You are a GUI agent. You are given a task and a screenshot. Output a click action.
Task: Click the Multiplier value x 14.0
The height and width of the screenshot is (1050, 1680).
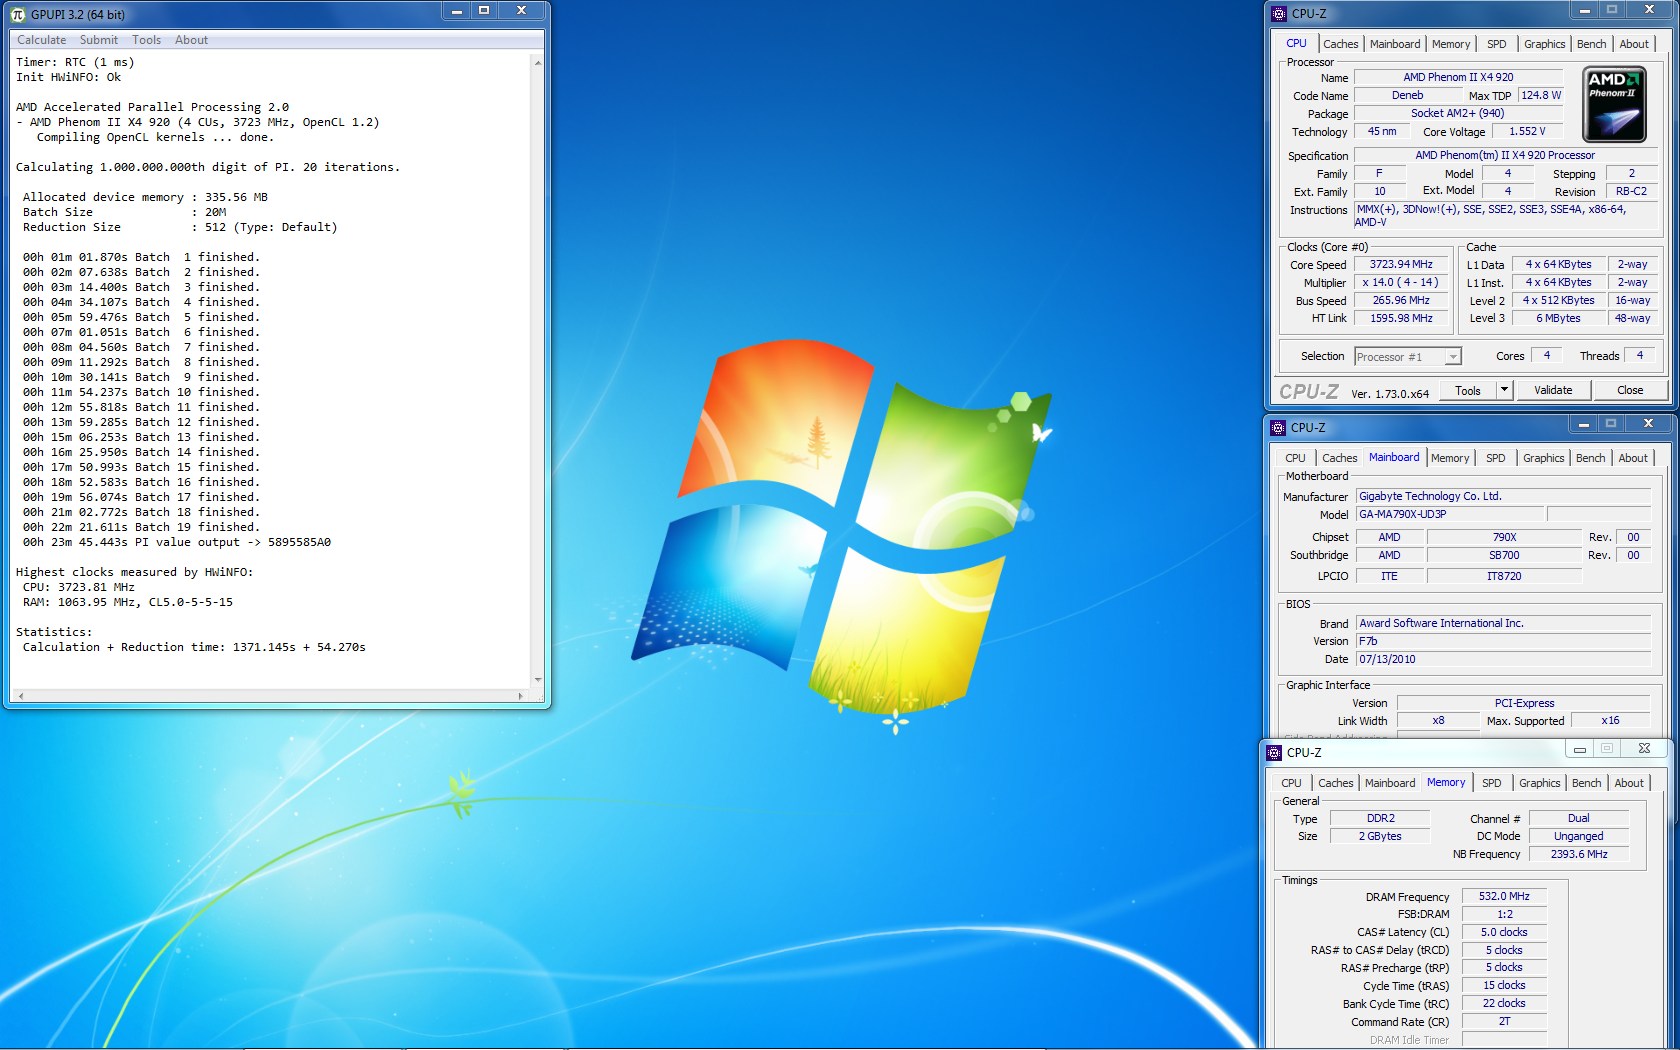click(1401, 283)
